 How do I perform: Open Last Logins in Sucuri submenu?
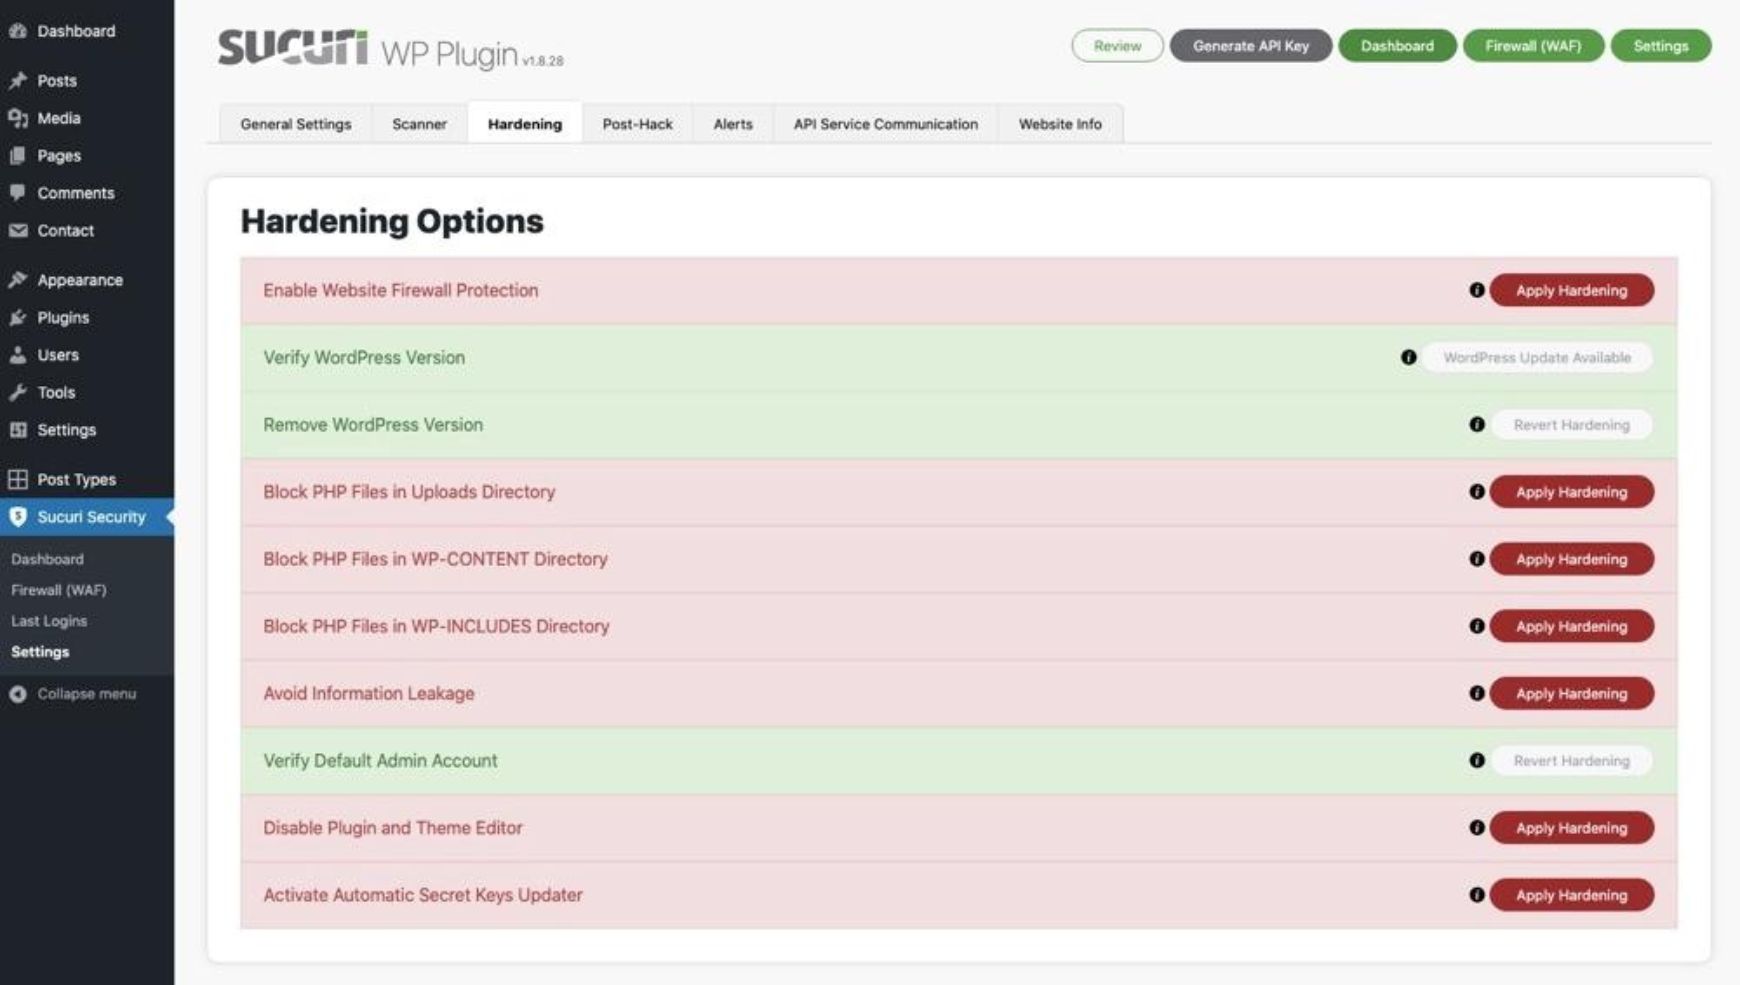click(49, 621)
